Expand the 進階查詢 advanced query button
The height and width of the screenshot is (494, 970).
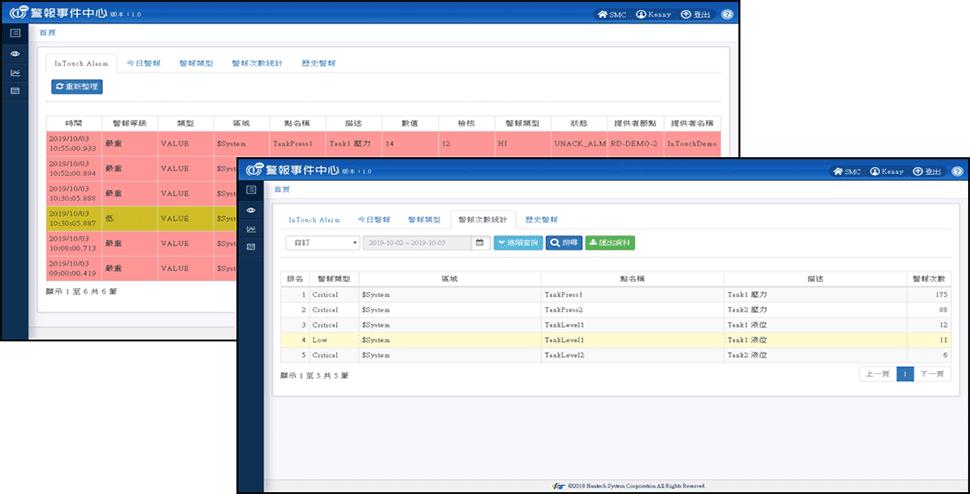tap(518, 243)
